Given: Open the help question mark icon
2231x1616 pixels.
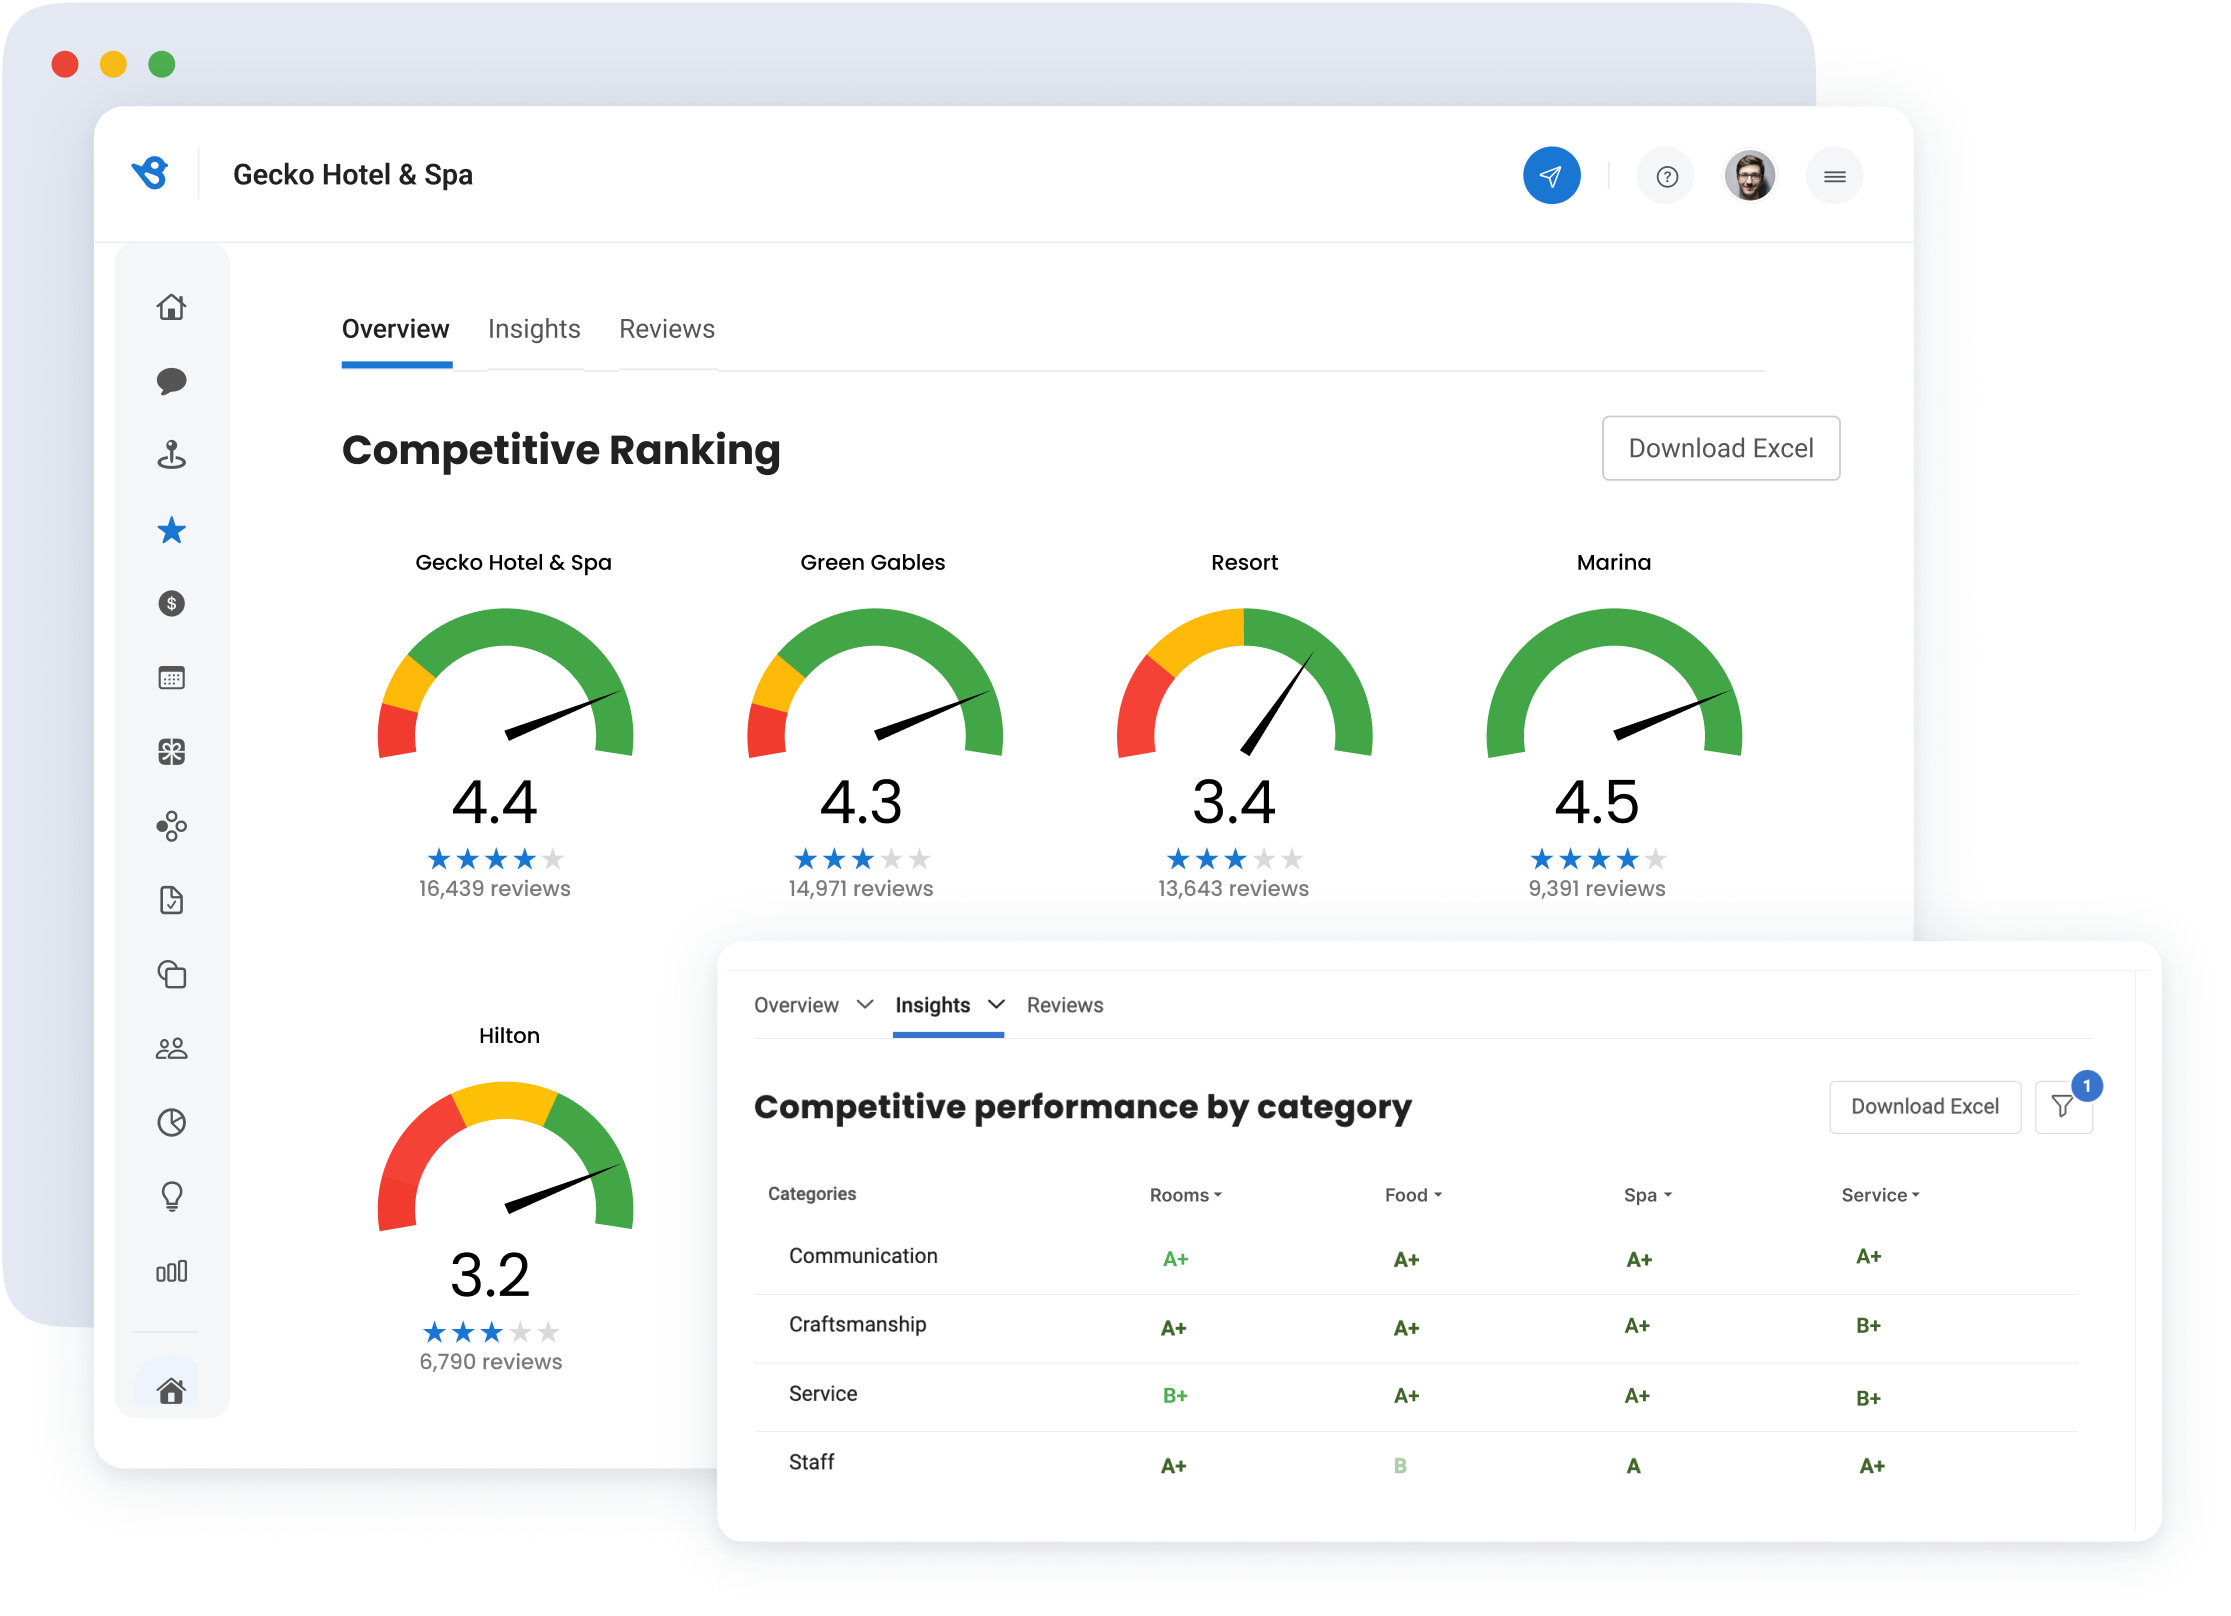Looking at the screenshot, I should [x=1666, y=177].
